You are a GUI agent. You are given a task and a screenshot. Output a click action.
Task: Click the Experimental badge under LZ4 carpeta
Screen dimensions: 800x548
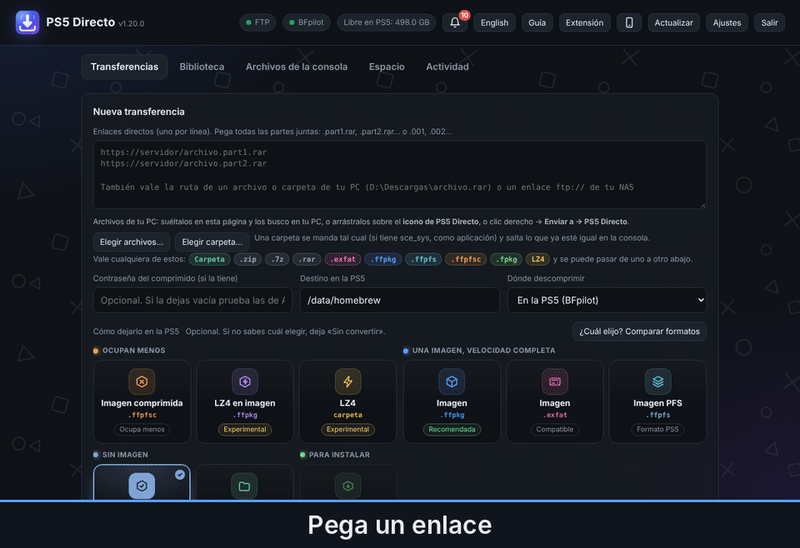(348, 429)
